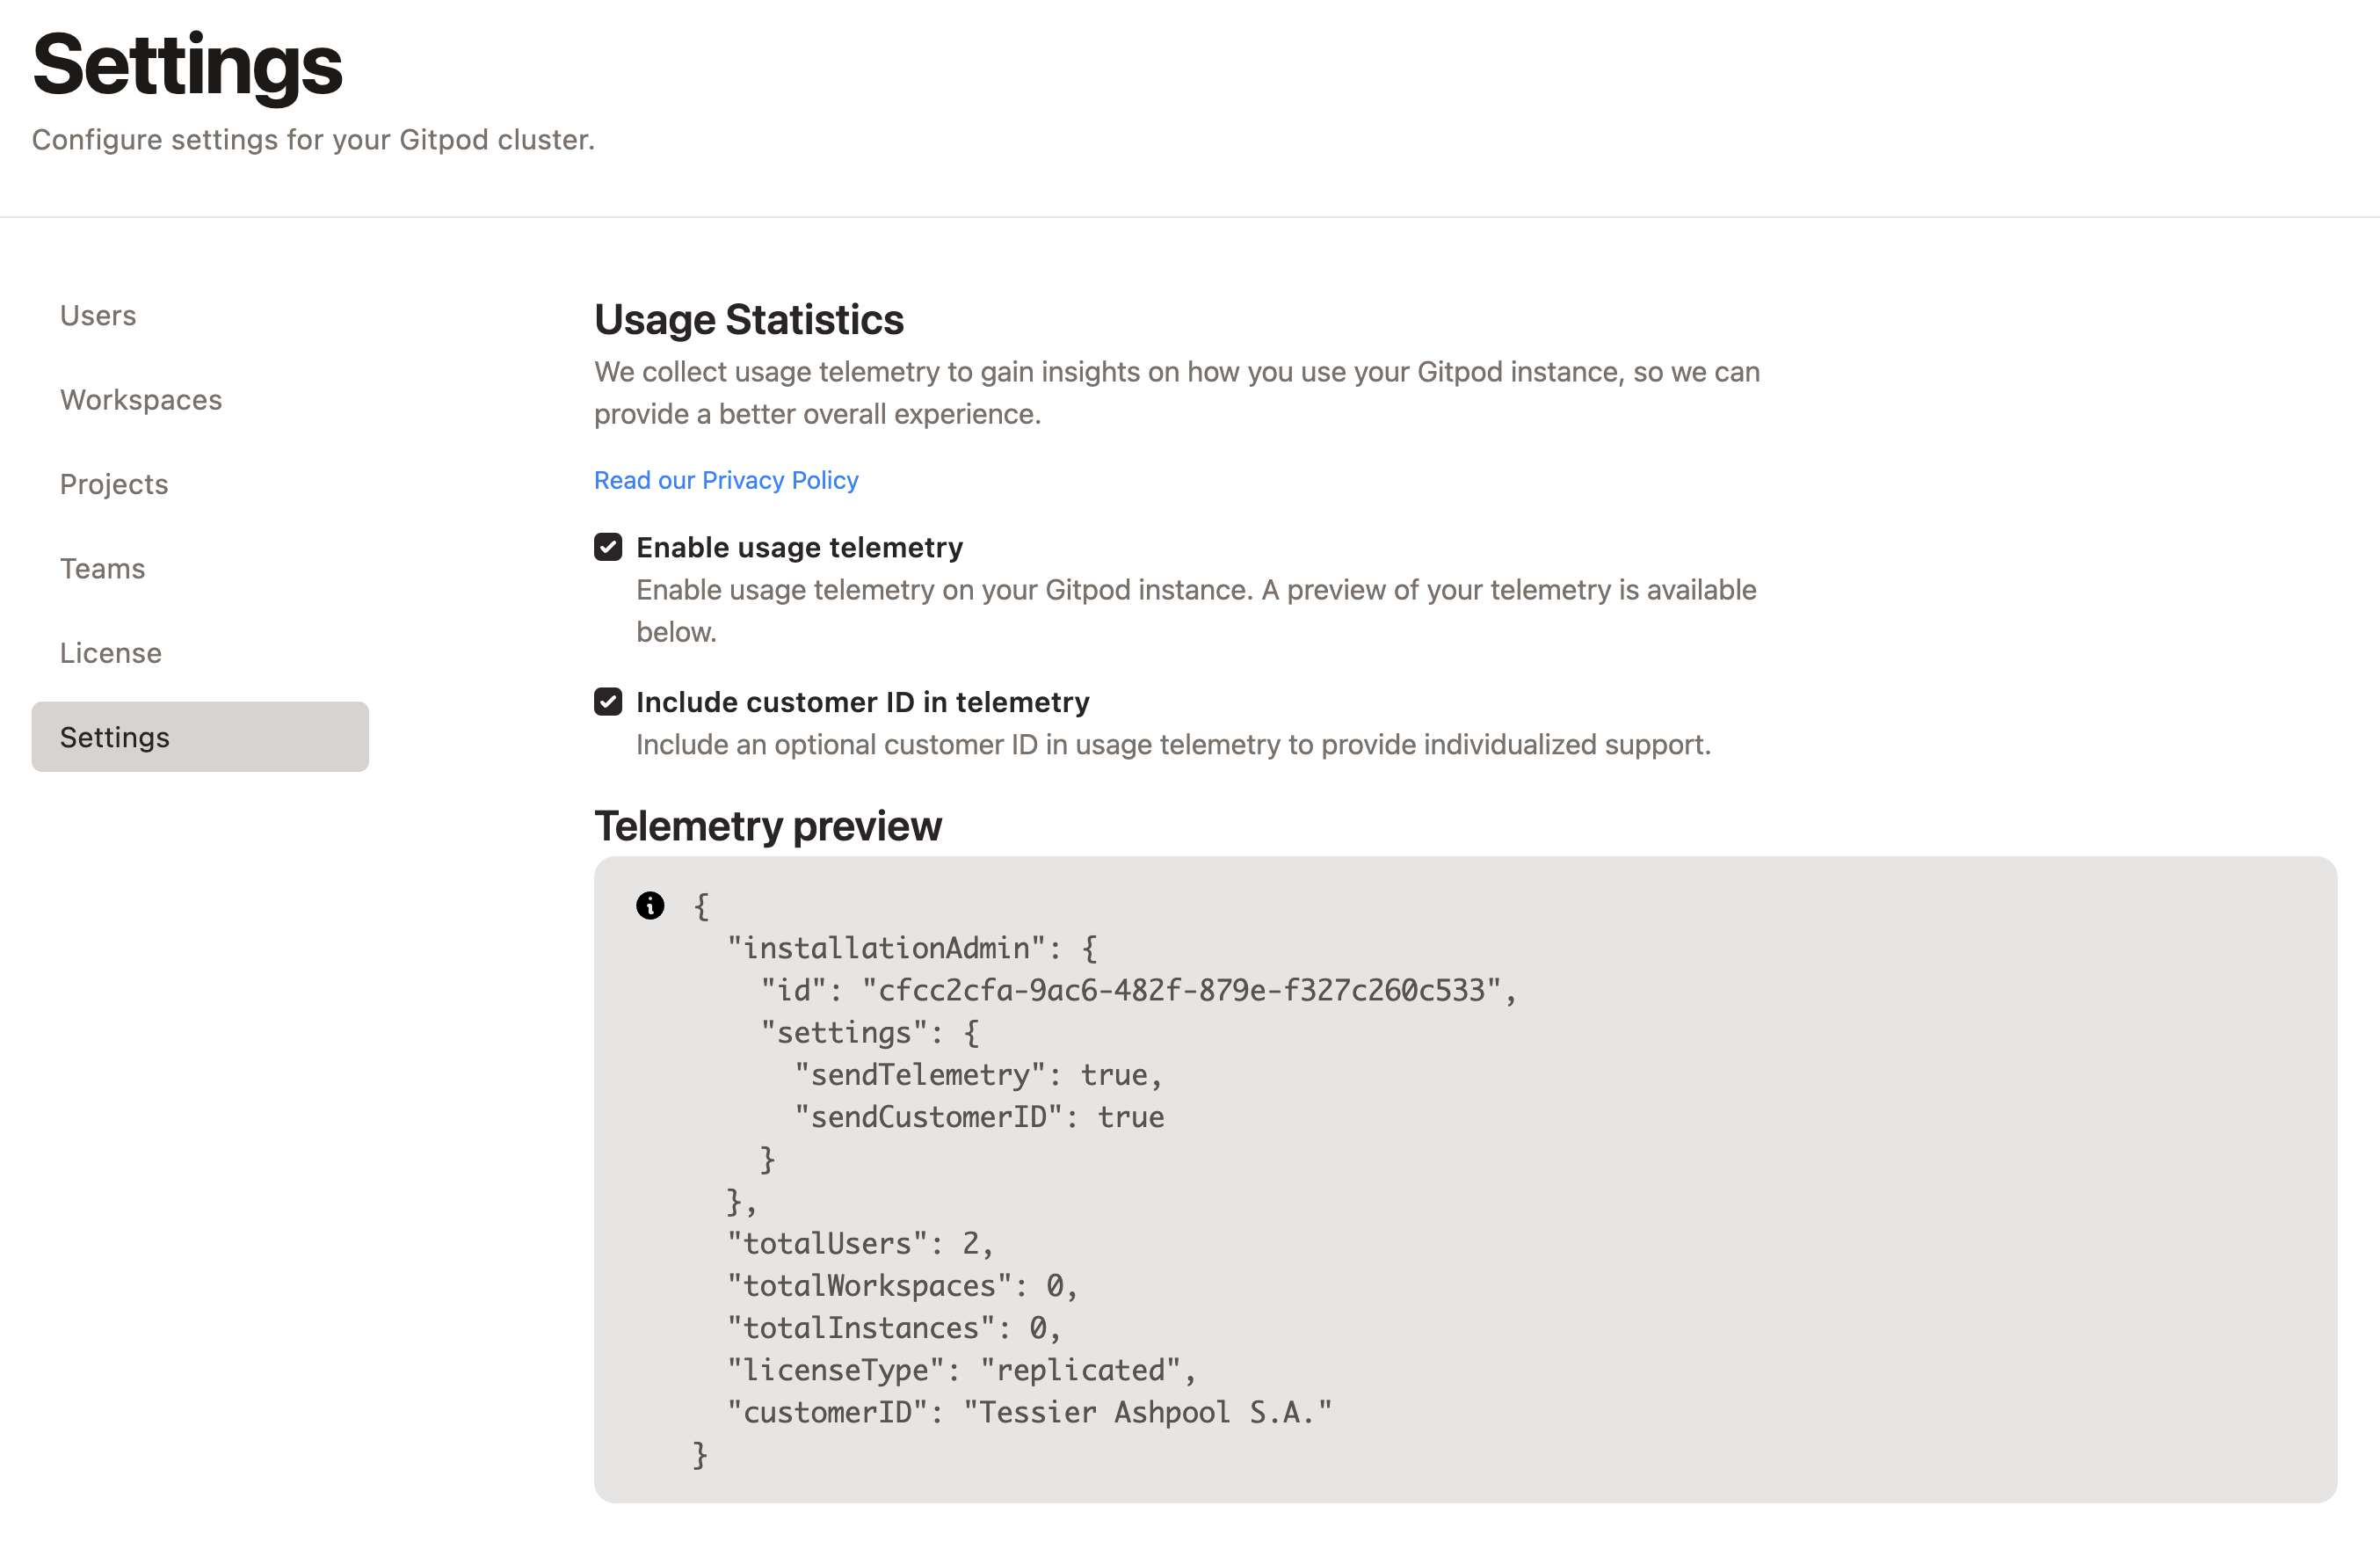Click the customerID Tessier Ashpool value
The width and height of the screenshot is (2380, 1542).
(1148, 1412)
